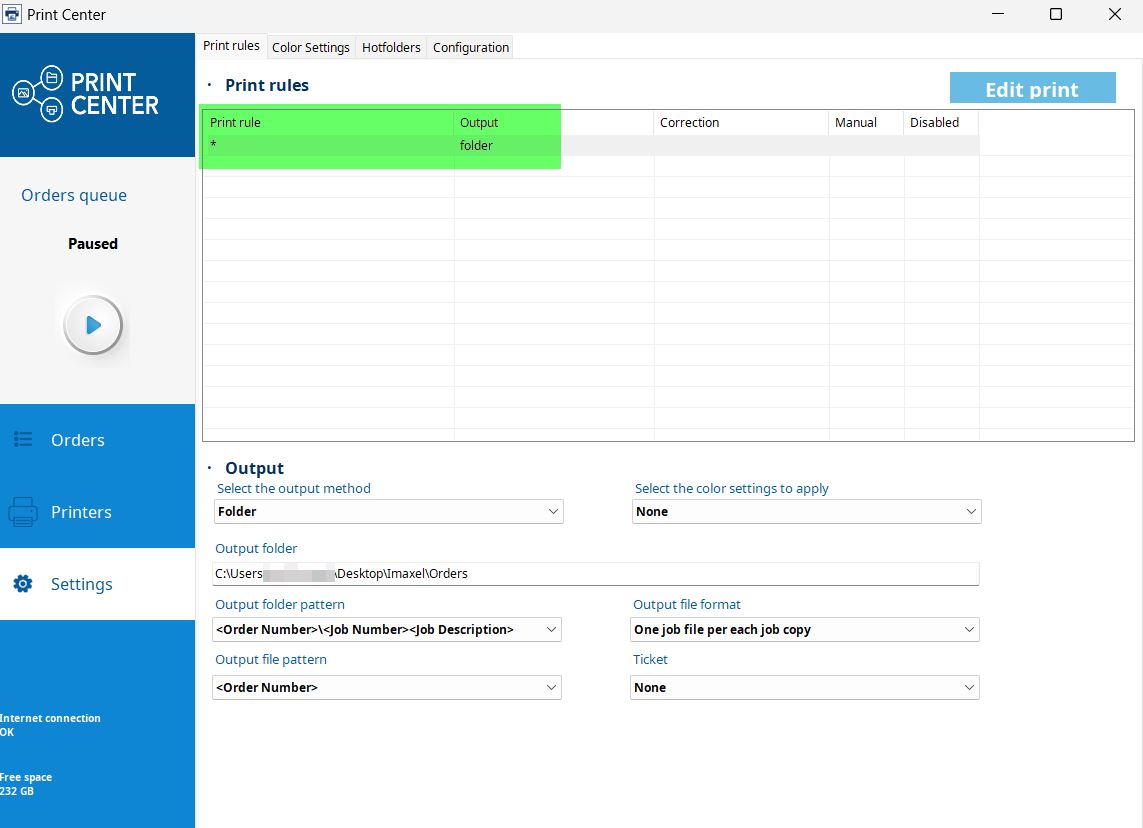Click the Print Center logo in sidebar
Screen dimensions: 1143x828
point(86,94)
